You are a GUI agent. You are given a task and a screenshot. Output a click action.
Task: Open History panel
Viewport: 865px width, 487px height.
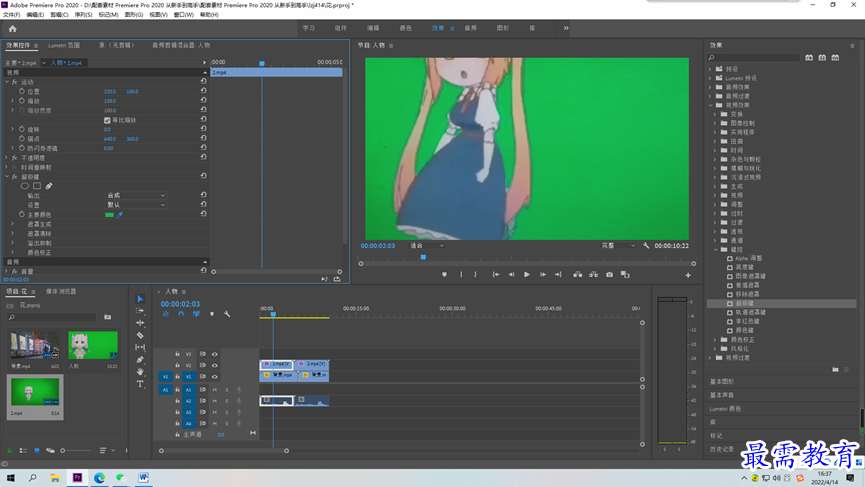coord(722,449)
